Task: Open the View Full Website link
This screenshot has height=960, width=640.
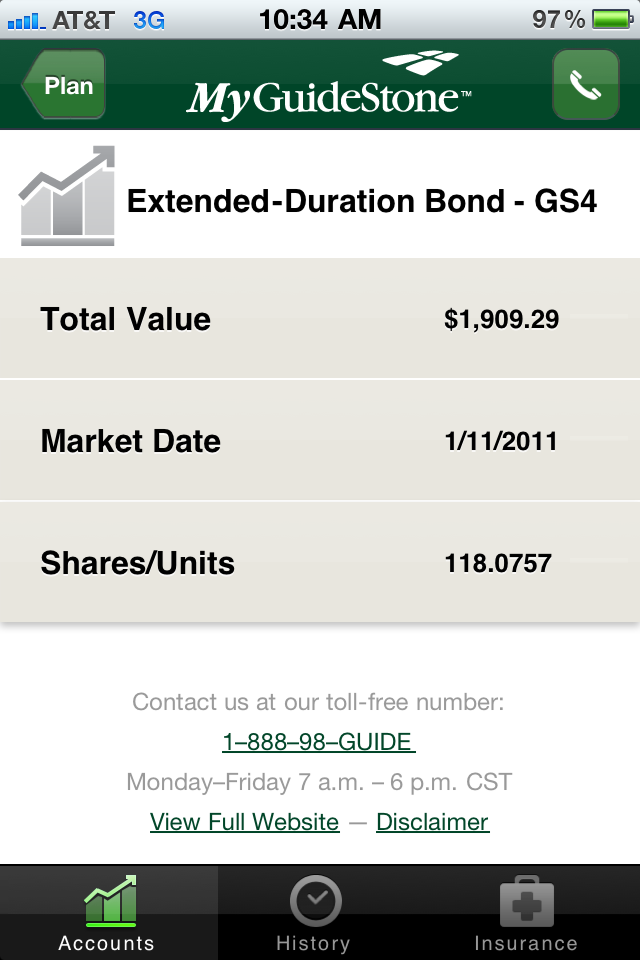Action: click(x=244, y=822)
